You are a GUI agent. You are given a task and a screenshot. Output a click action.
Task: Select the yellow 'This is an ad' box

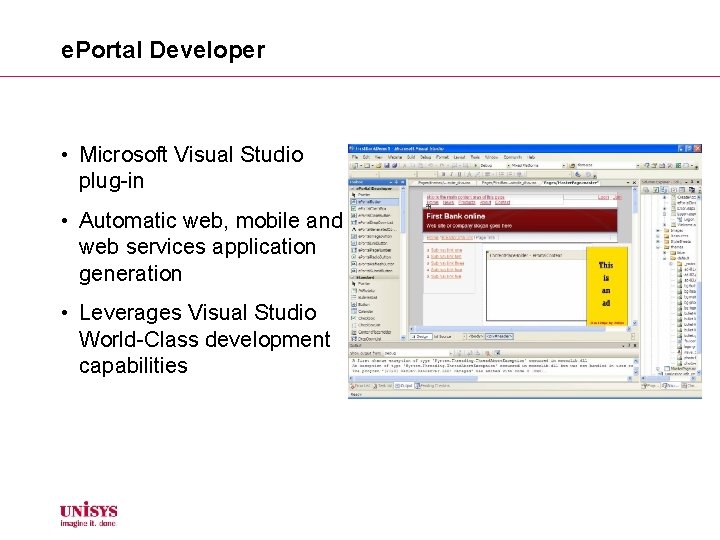click(x=607, y=286)
